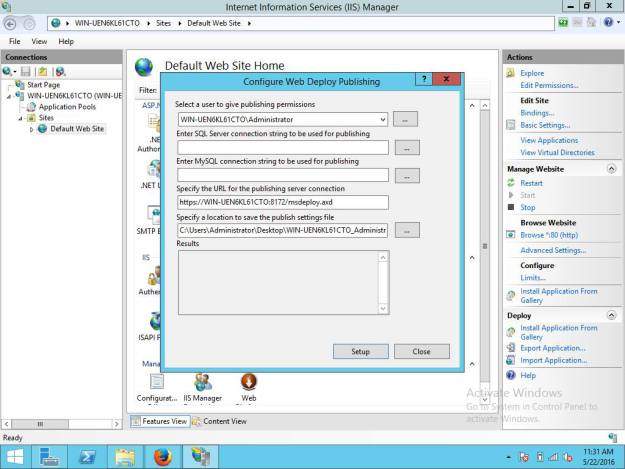
Task: Select Application Pools tree item
Action: (67, 107)
